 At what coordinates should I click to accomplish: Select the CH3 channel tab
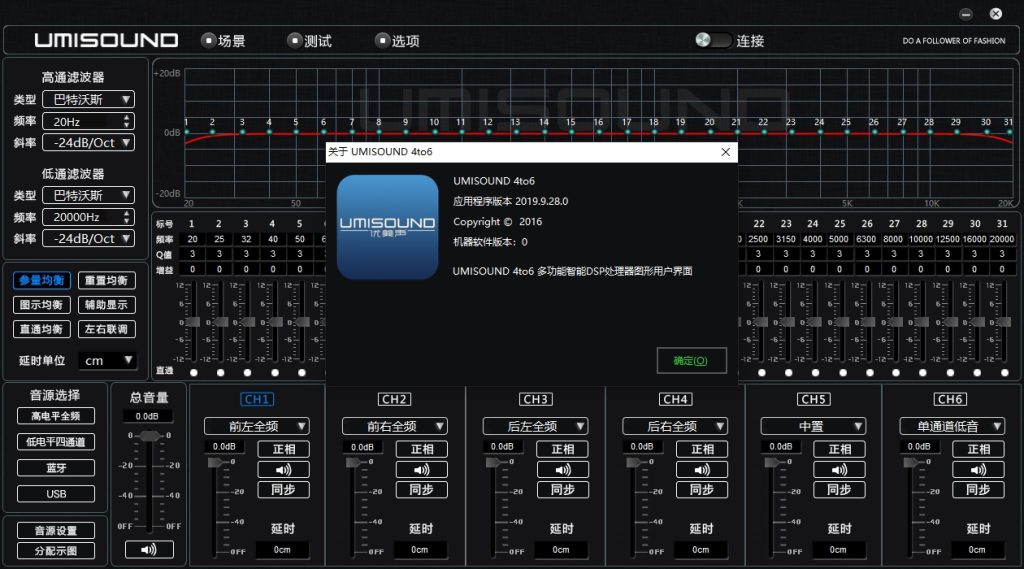click(536, 399)
